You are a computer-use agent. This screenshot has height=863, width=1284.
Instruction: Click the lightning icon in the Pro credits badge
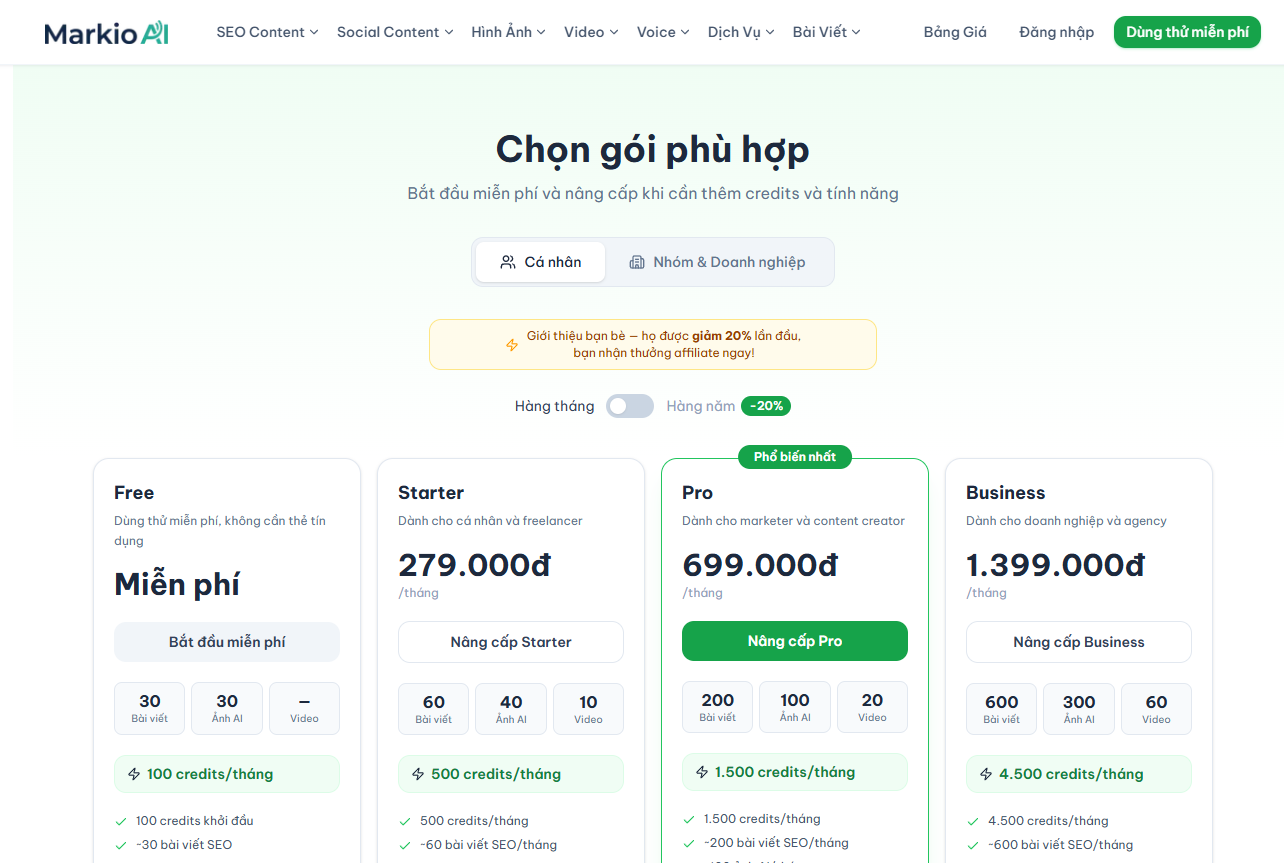pos(702,772)
